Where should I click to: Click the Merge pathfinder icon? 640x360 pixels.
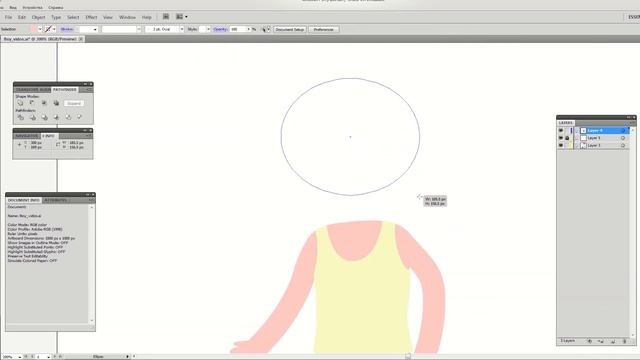click(44, 118)
